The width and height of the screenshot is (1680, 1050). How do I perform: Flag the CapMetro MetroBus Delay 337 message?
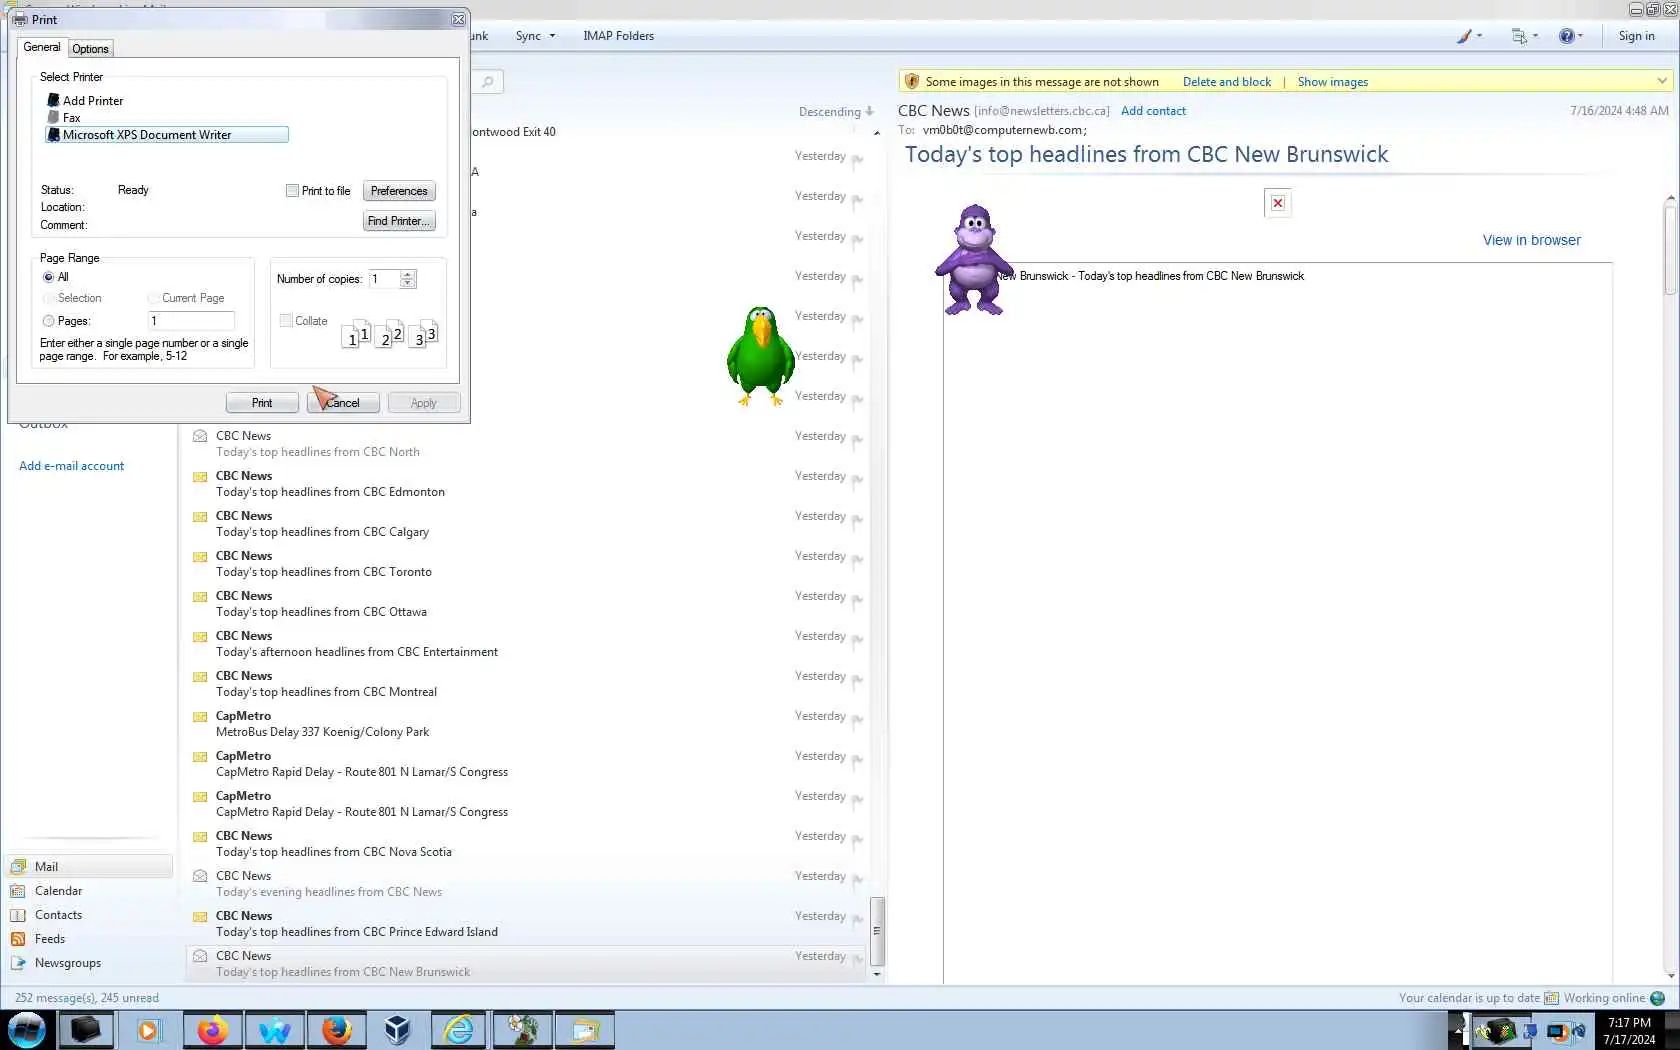[x=858, y=719]
